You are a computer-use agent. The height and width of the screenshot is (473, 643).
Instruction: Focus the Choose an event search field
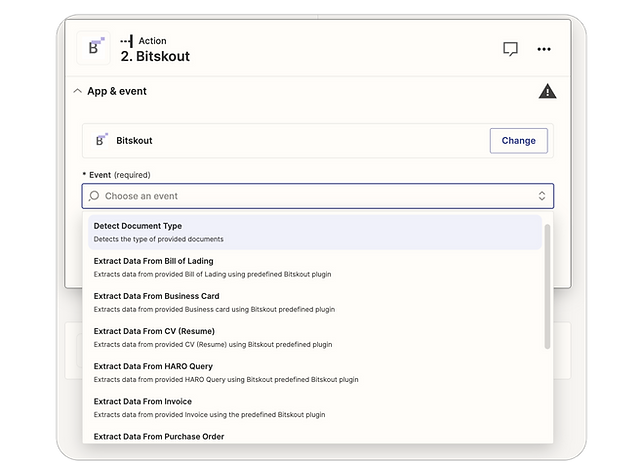[317, 196]
